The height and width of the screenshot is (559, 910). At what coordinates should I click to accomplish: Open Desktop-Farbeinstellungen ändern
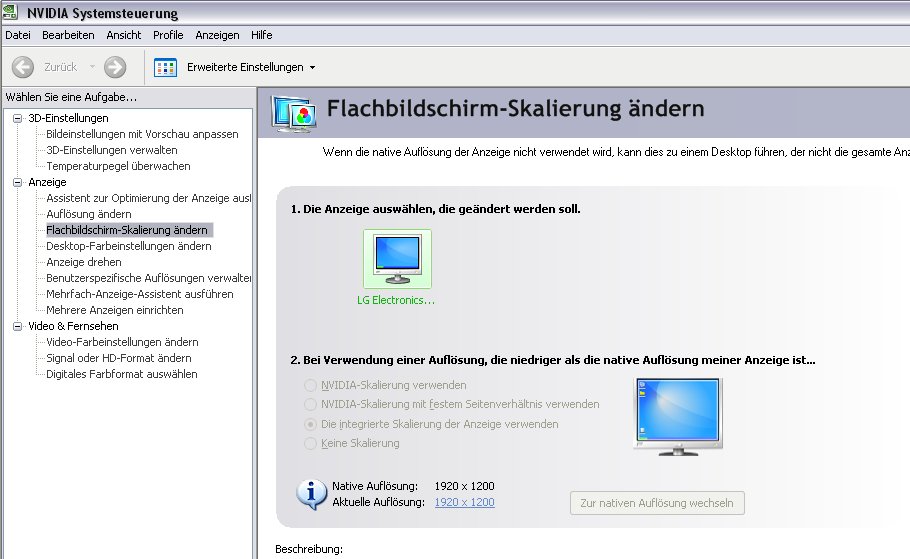[129, 246]
